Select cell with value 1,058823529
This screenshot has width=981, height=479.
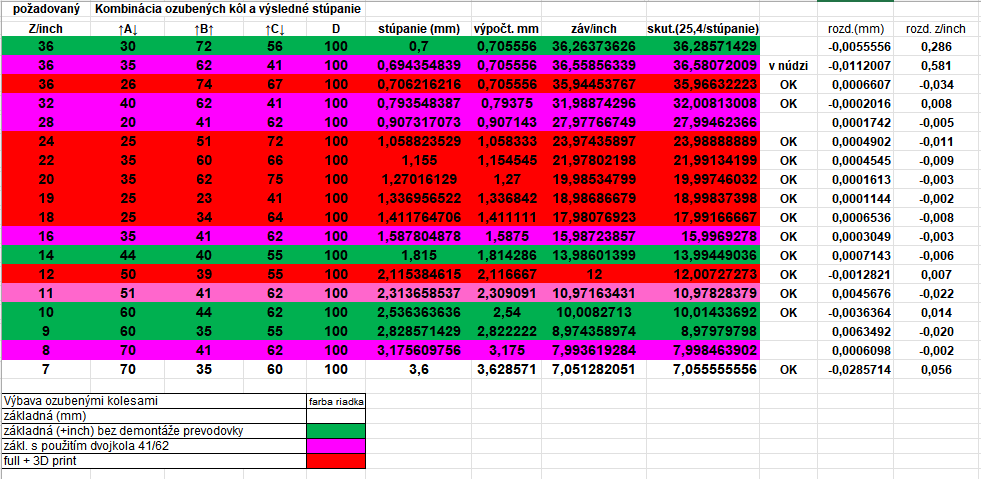tap(419, 141)
